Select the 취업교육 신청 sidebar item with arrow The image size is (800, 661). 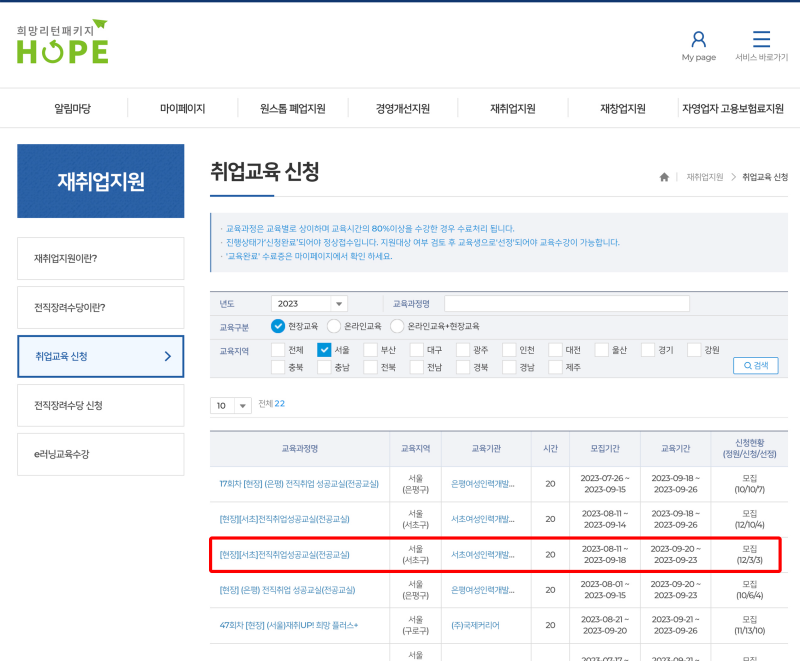pos(99,356)
